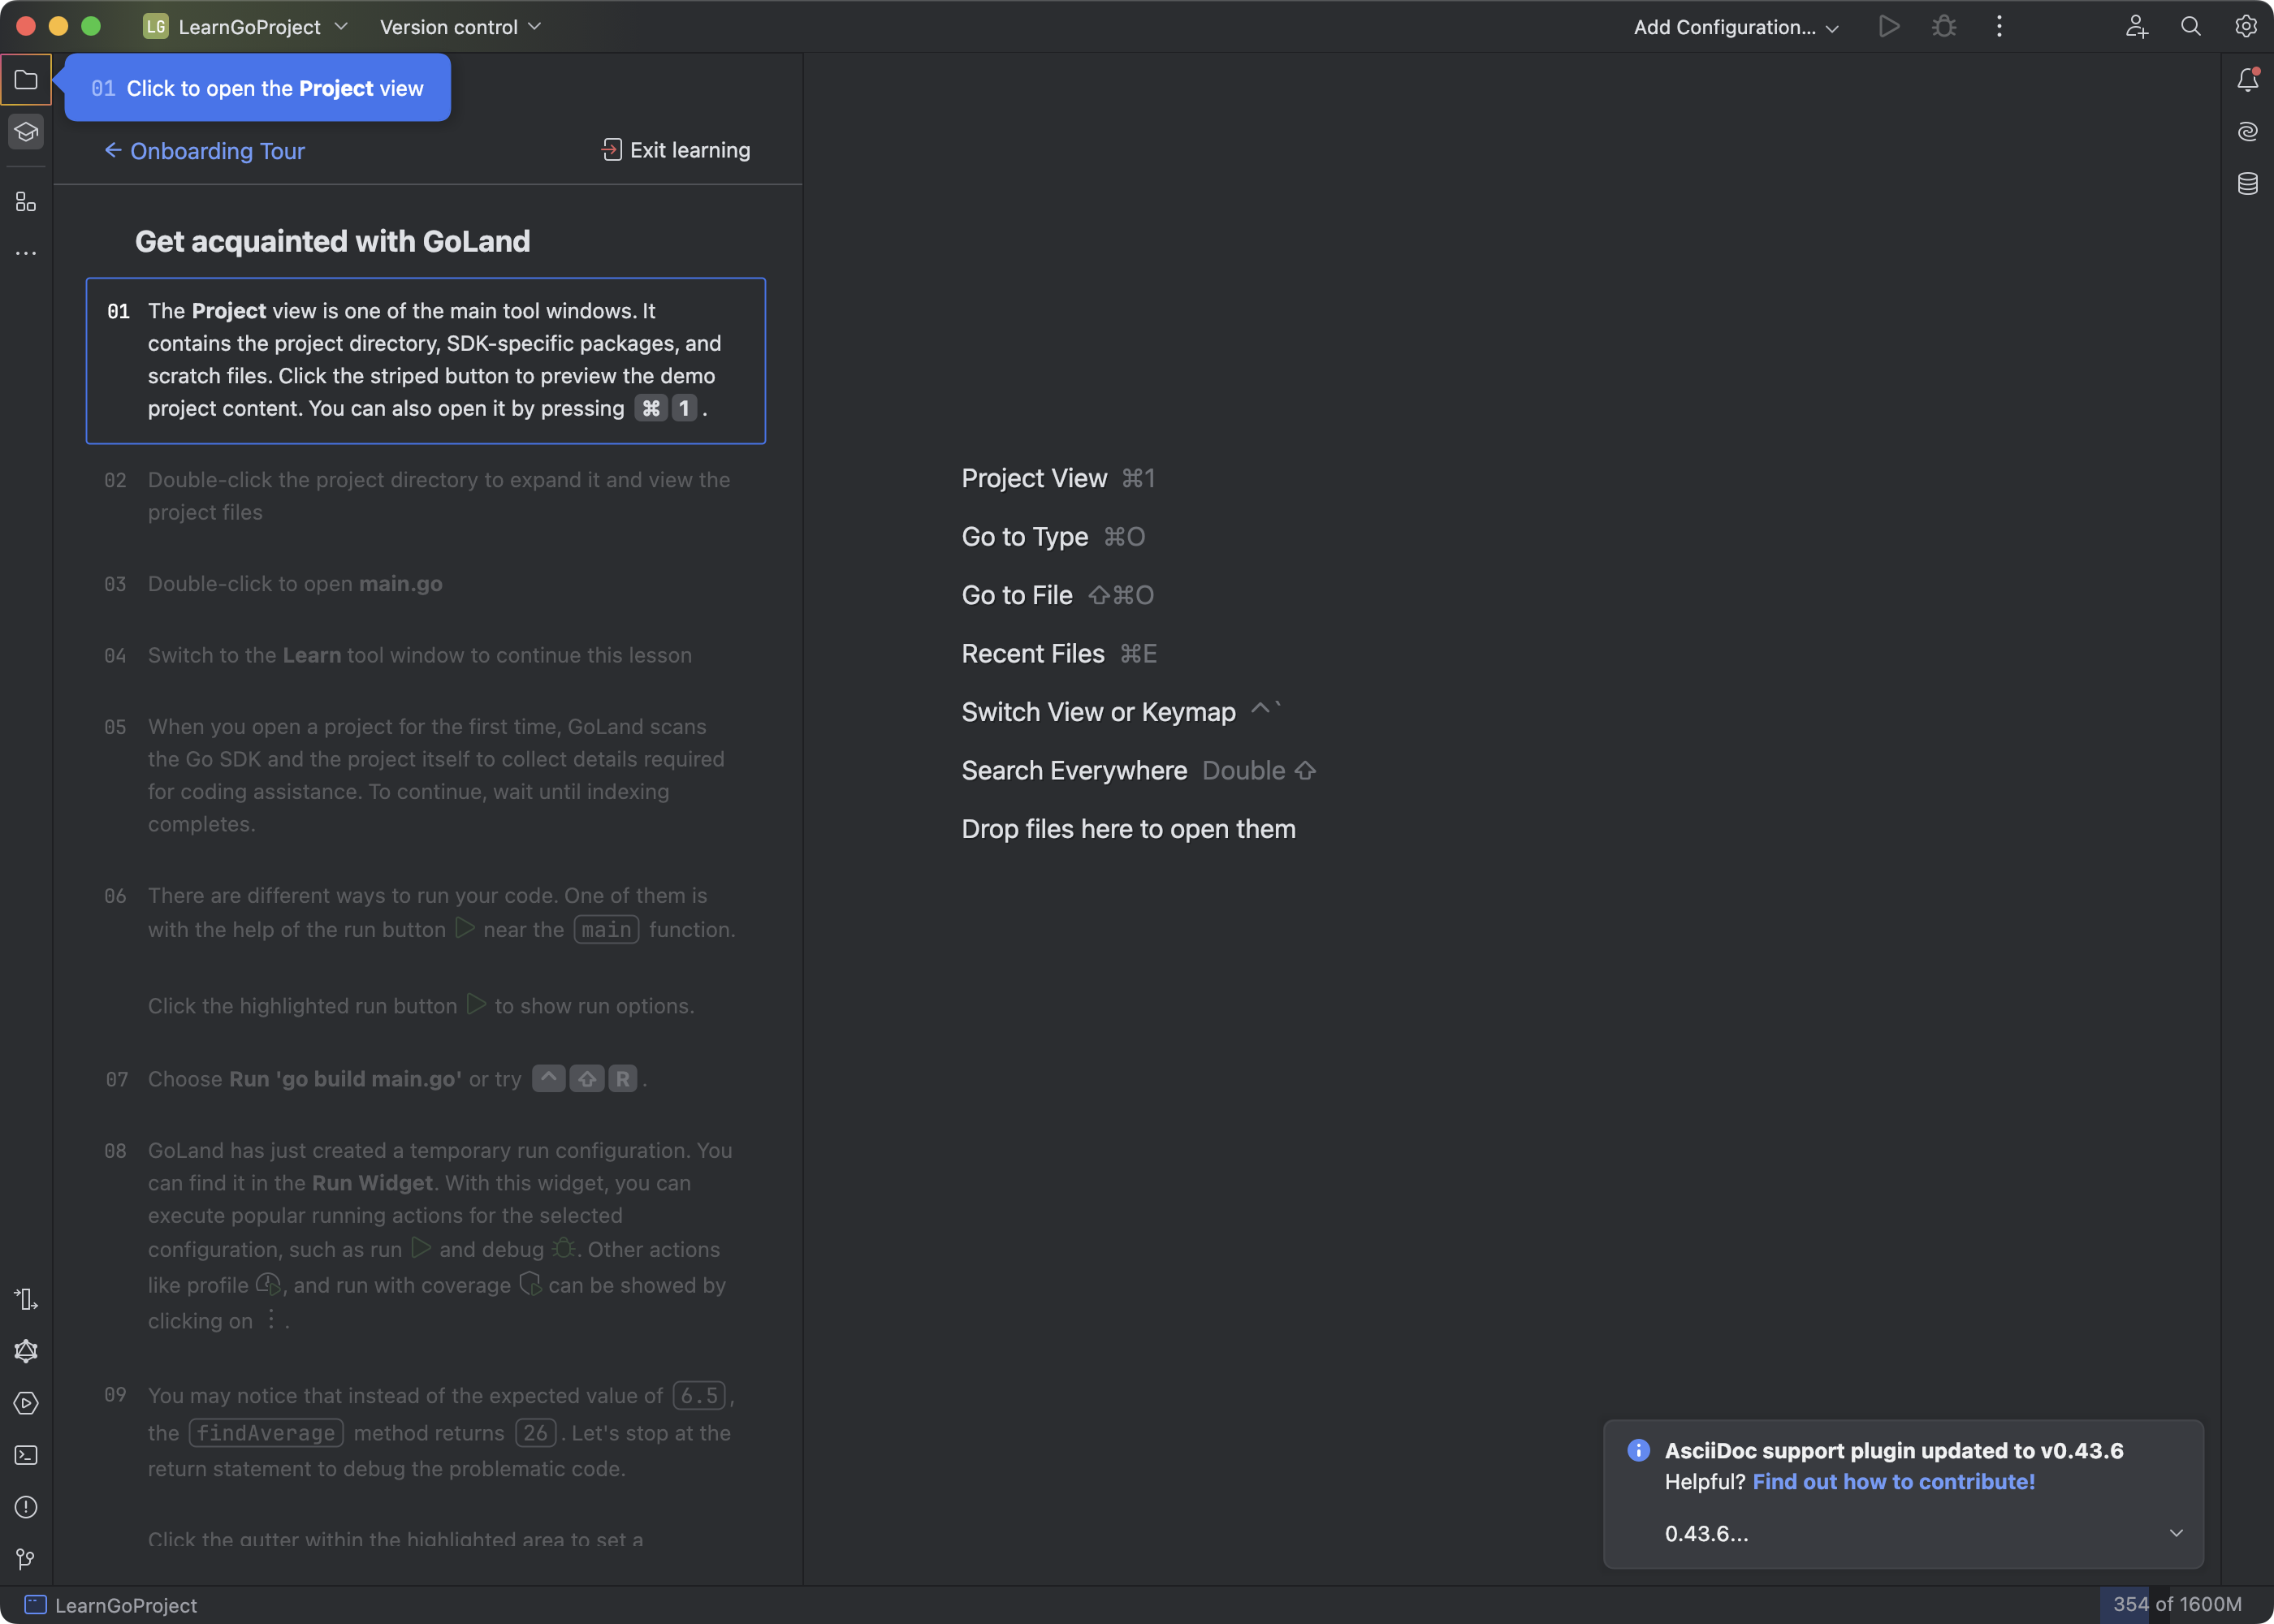Viewport: 2274px width, 1624px height.
Task: Open the IDE settings gear icon
Action: pyautogui.click(x=2245, y=27)
